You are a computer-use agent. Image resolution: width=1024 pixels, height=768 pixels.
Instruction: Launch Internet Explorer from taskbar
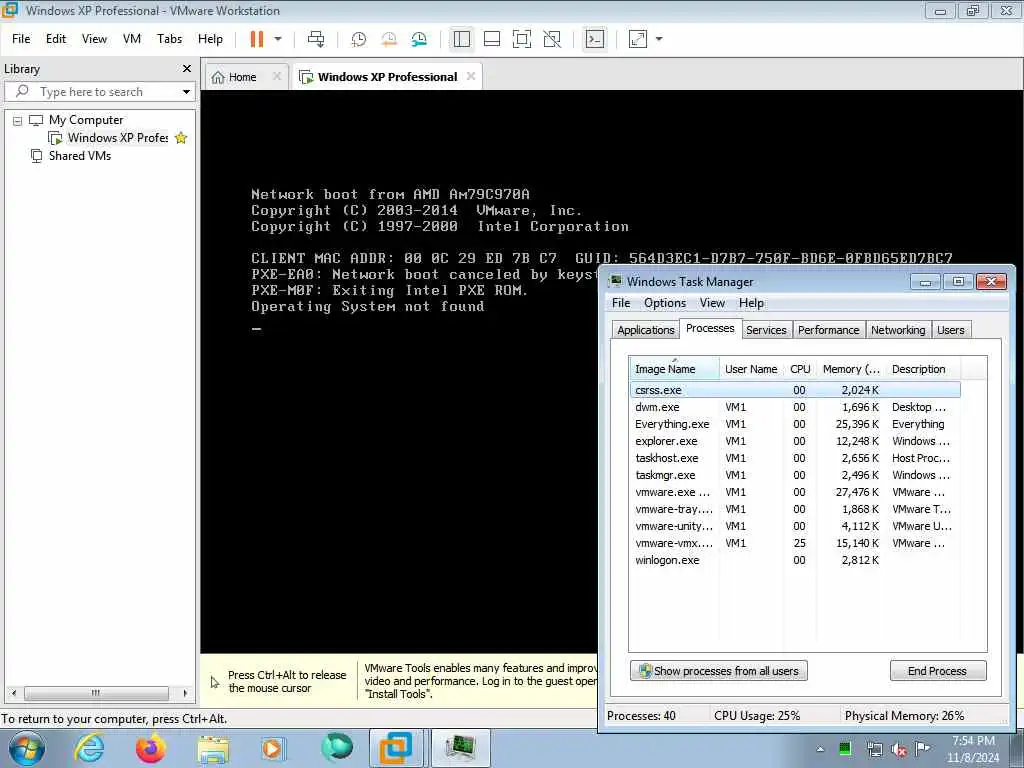click(x=89, y=748)
